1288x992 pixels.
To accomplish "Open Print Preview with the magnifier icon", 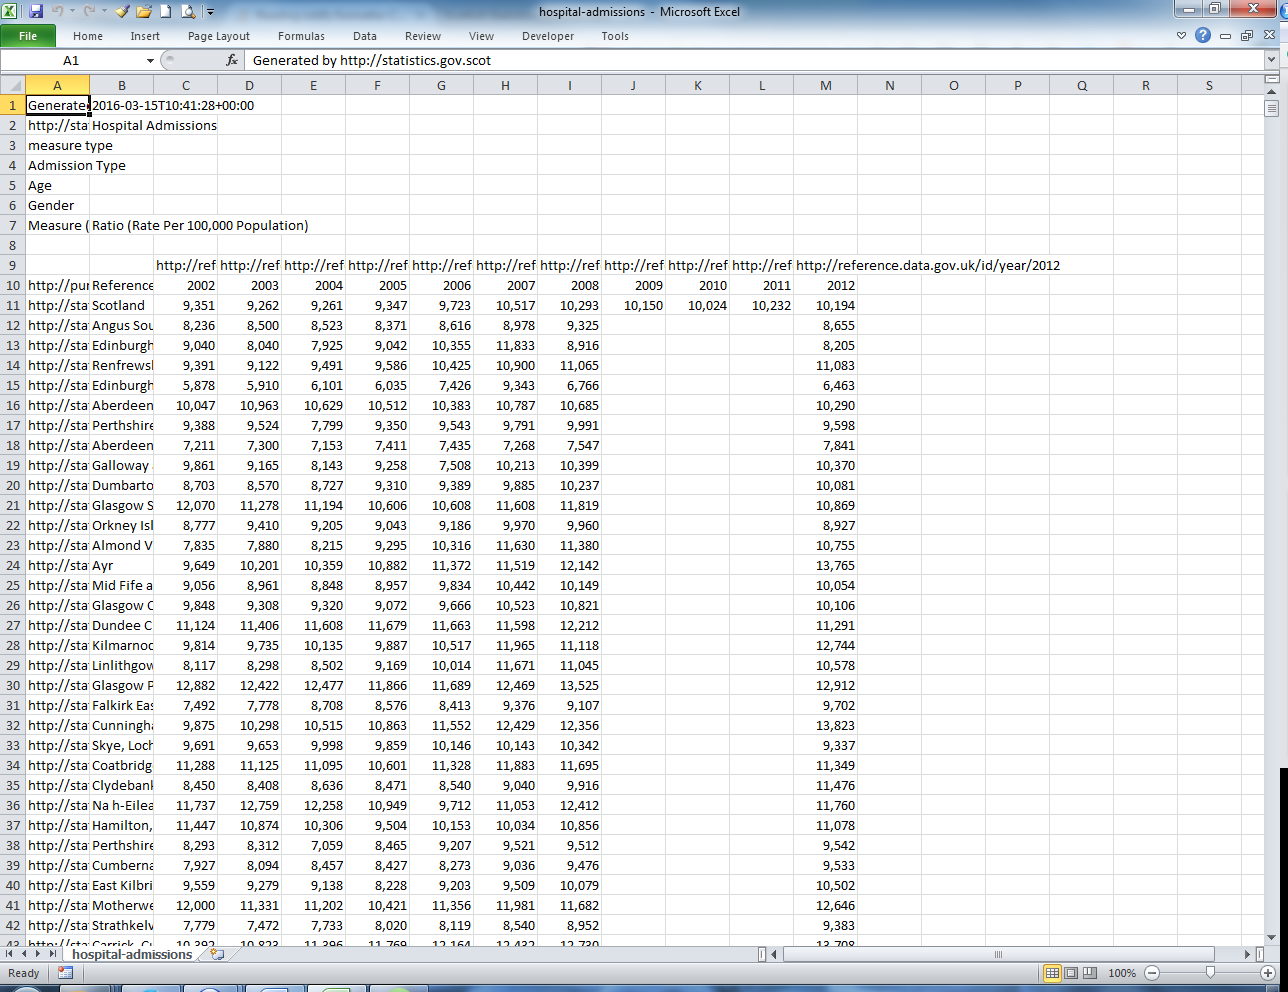I will click(x=188, y=12).
